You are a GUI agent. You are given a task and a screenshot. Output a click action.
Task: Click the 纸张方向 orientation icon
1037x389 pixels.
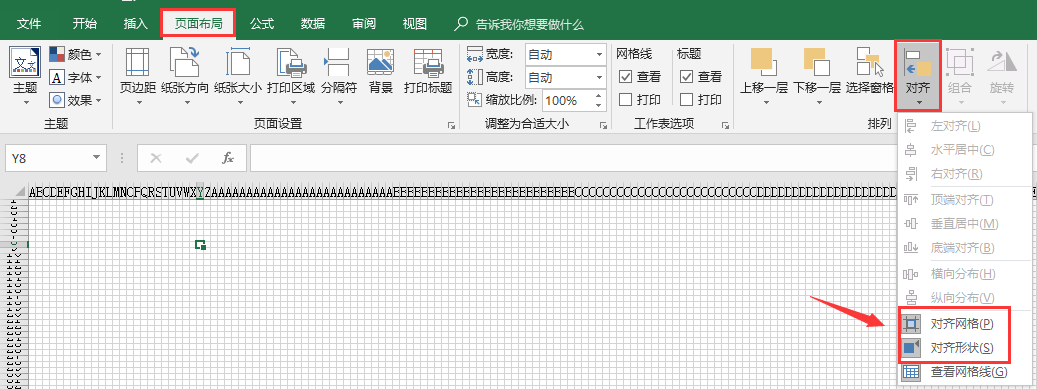click(x=185, y=62)
